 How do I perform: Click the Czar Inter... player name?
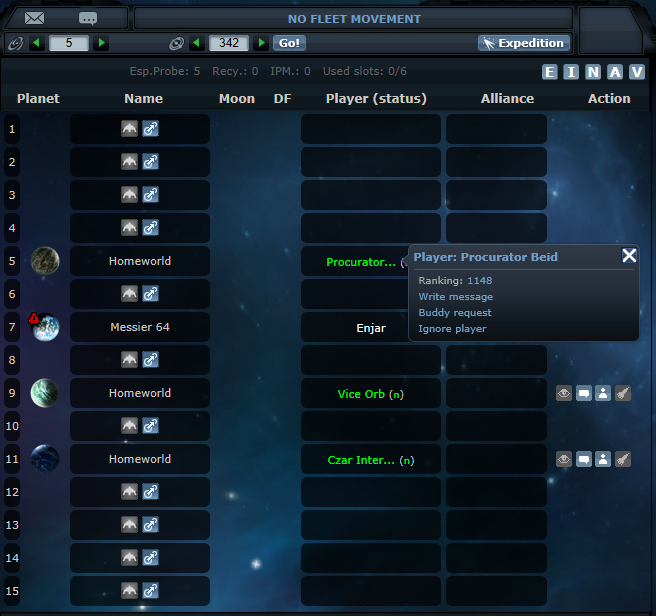click(x=361, y=460)
